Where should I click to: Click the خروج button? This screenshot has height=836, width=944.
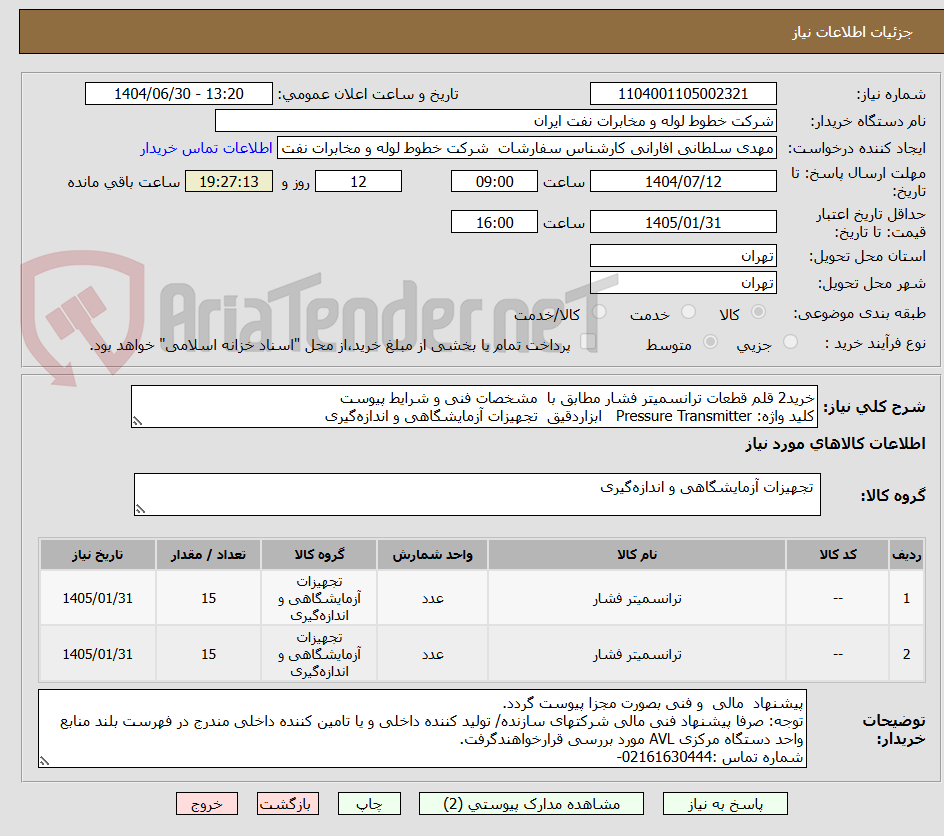click(207, 803)
